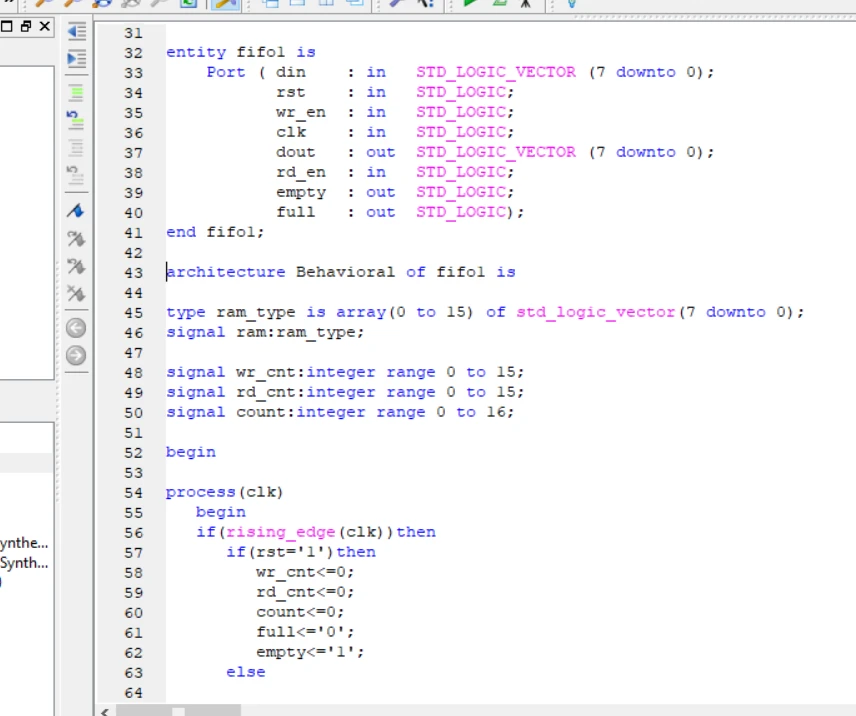Click the navigate back arrow circle
The width and height of the screenshot is (856, 716).
coord(76,327)
